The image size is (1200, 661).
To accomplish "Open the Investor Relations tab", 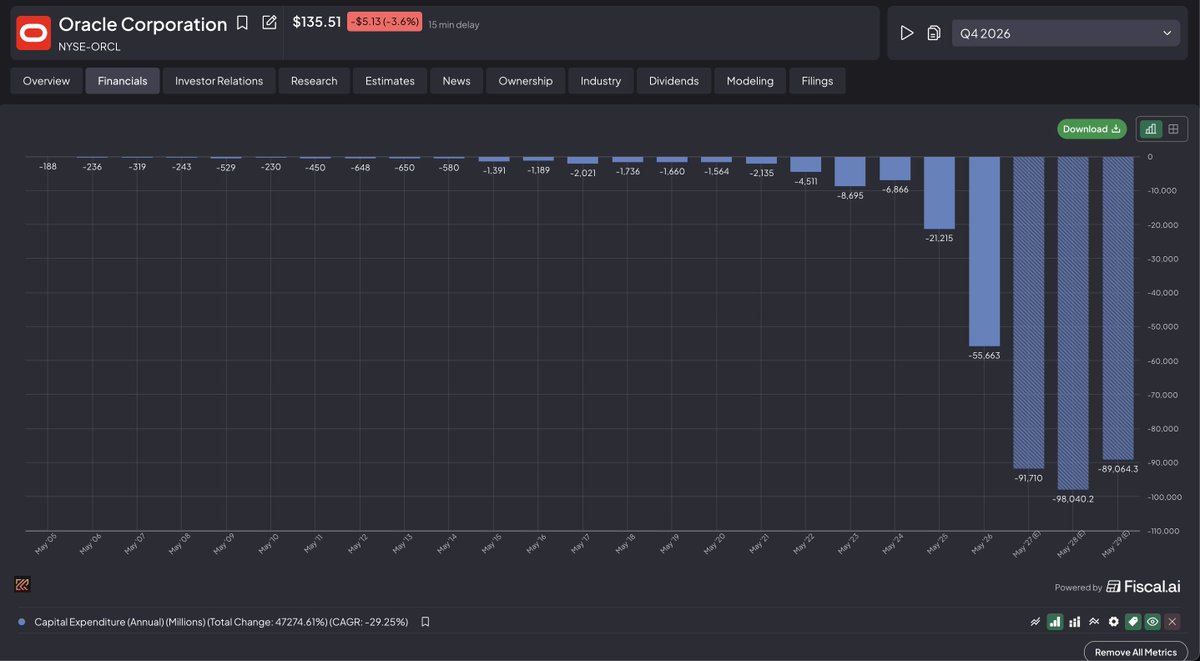I will tap(219, 81).
